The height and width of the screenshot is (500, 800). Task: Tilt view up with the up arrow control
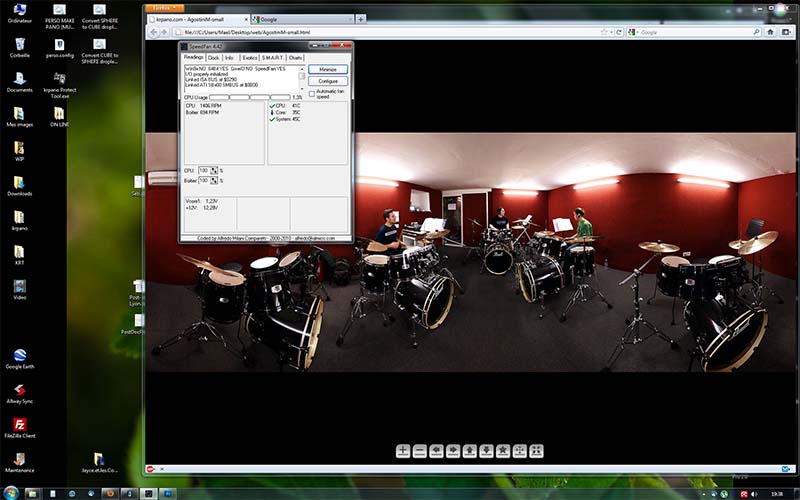click(470, 451)
